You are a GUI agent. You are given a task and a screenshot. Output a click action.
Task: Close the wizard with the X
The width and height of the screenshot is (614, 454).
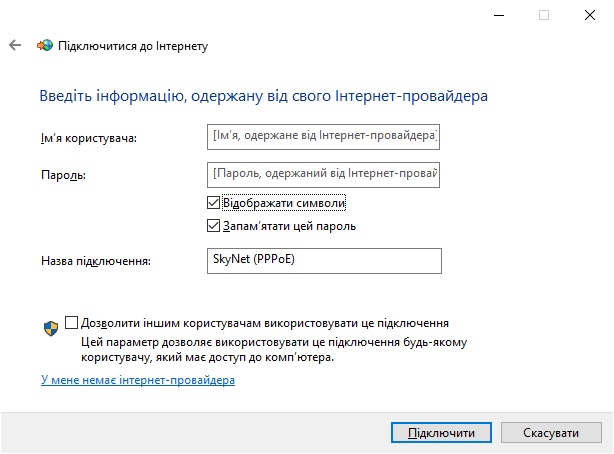590,15
